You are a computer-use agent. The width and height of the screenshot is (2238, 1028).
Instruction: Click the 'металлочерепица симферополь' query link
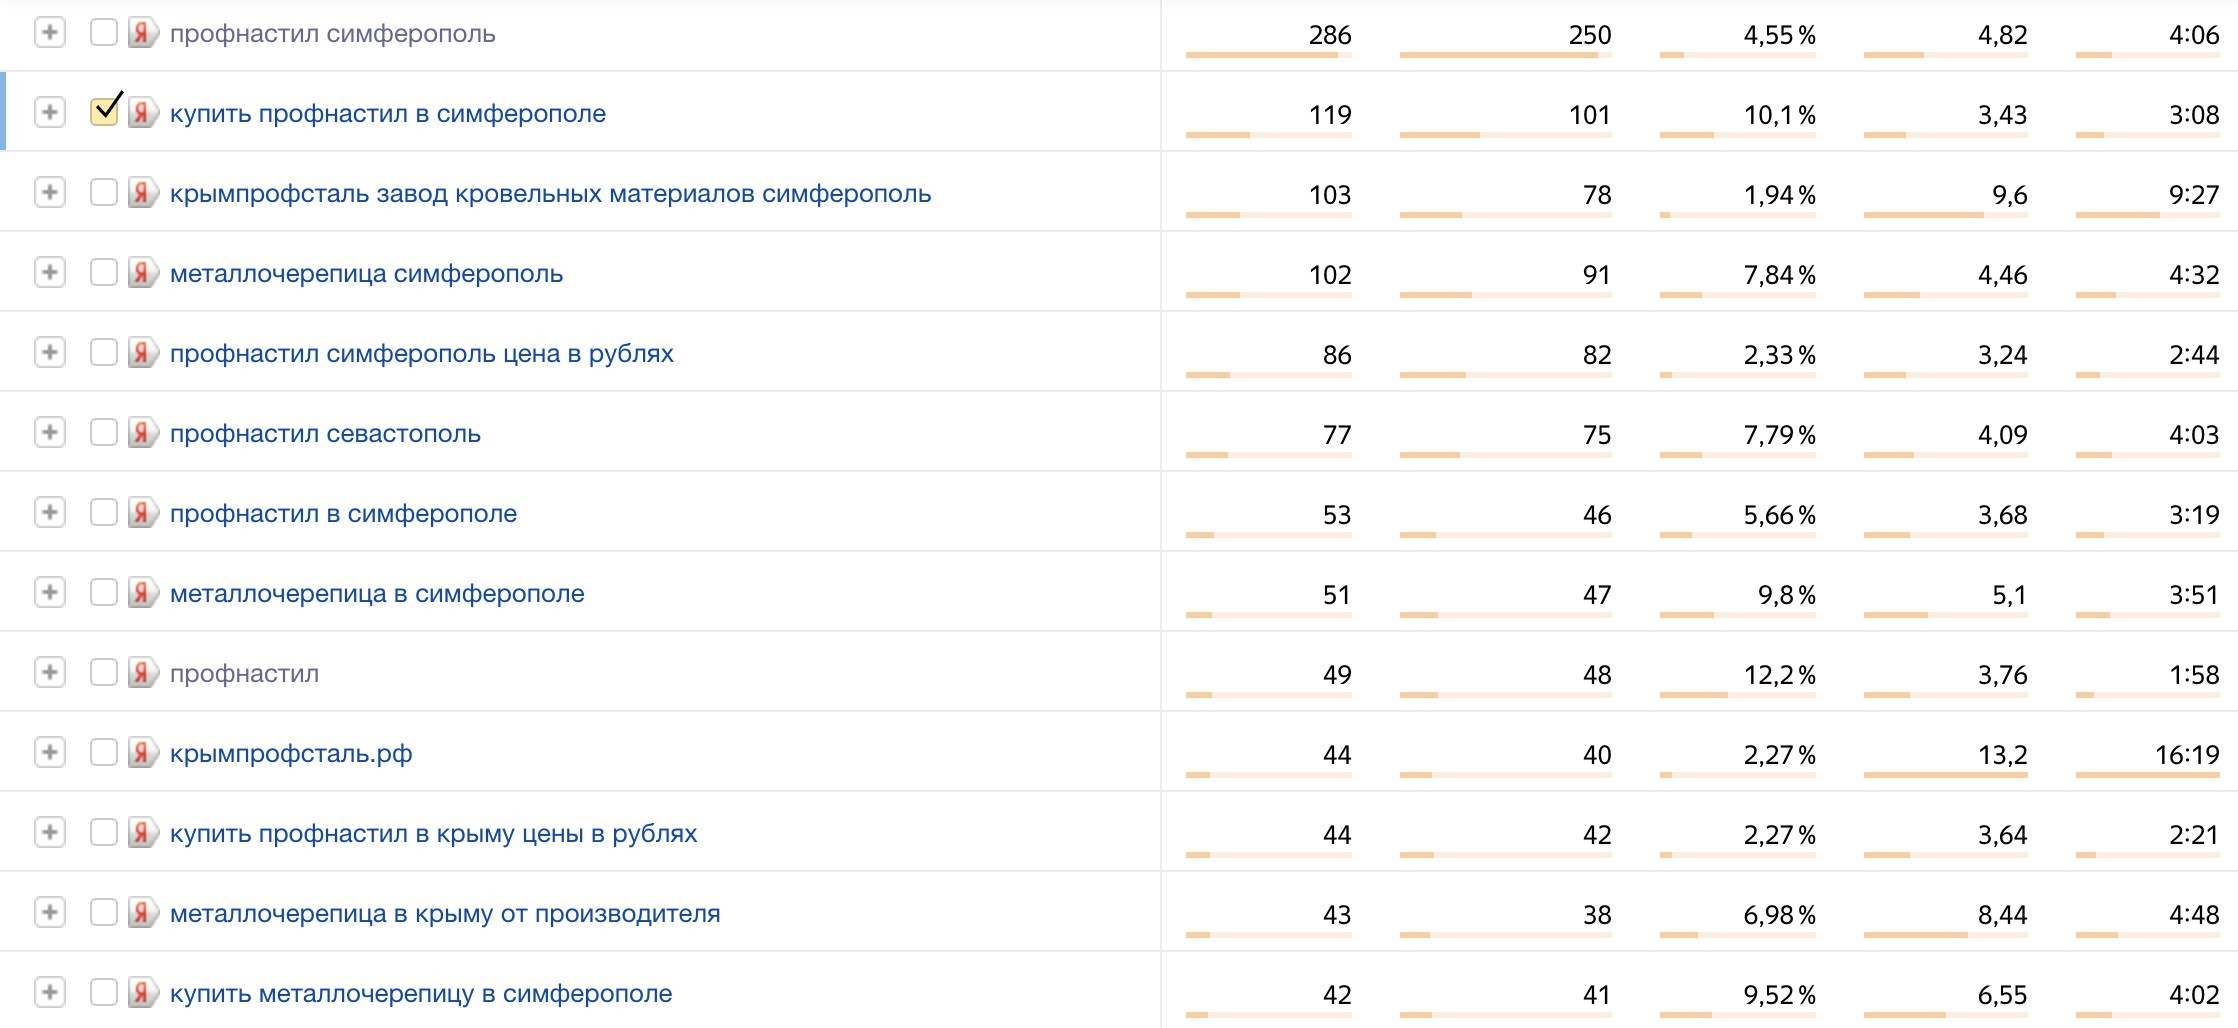pos(366,274)
